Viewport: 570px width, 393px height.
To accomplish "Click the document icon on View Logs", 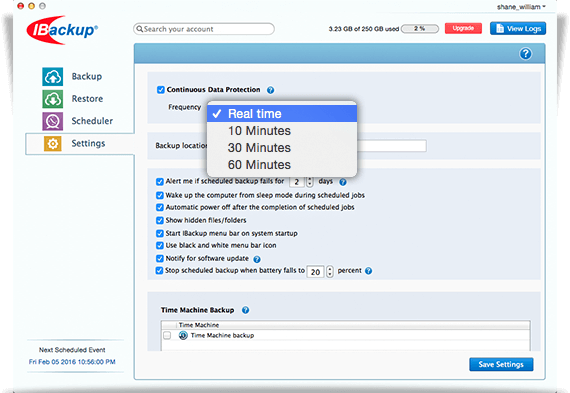I will point(500,28).
